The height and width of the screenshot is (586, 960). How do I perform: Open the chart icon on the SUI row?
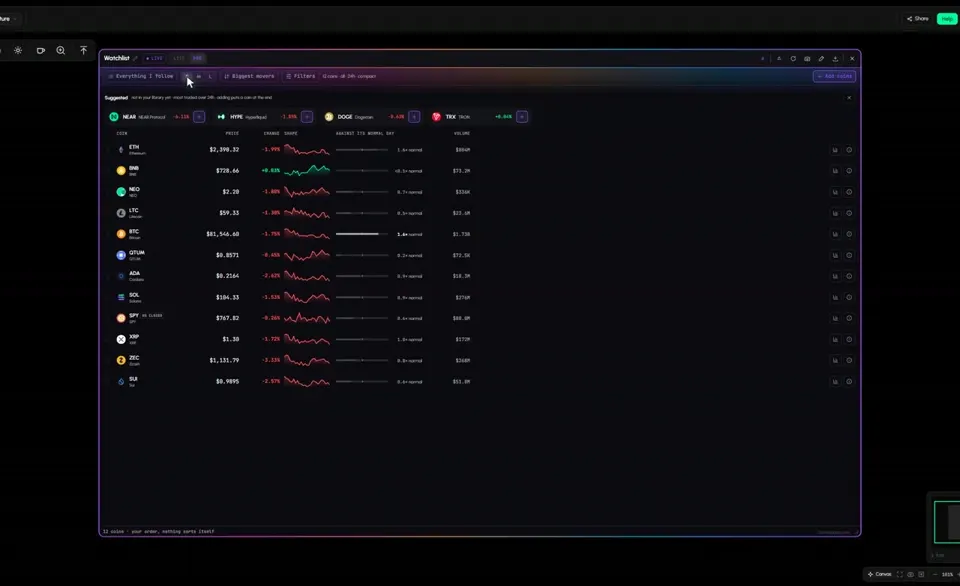coord(835,381)
